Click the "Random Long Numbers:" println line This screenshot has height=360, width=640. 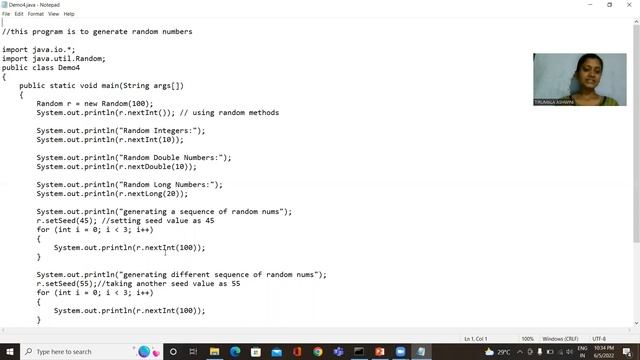130,184
